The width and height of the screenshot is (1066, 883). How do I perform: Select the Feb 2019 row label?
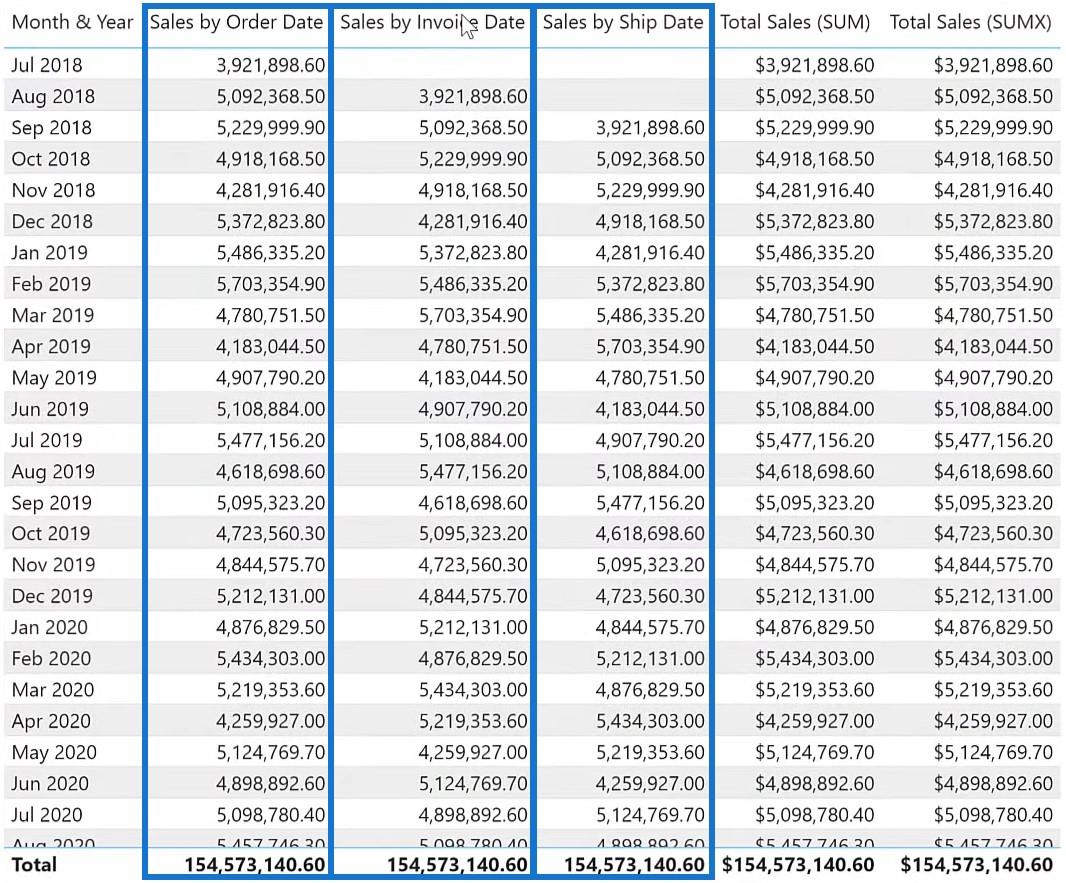coord(51,284)
